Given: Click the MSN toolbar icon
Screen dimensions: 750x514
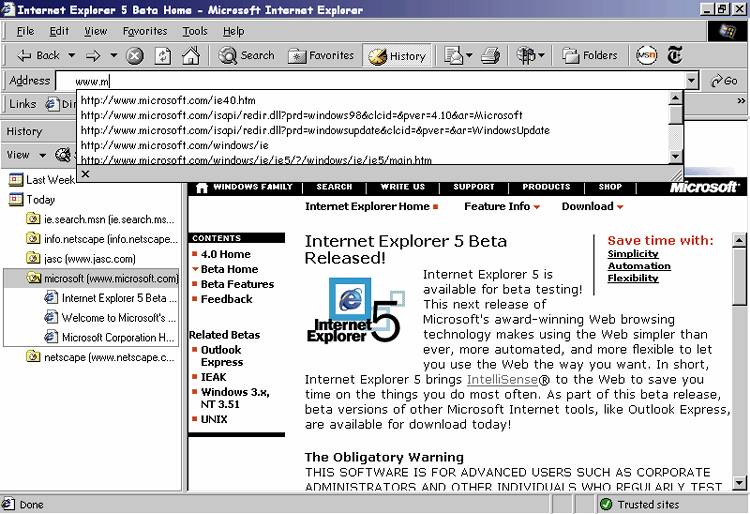Looking at the screenshot, I should (646, 55).
